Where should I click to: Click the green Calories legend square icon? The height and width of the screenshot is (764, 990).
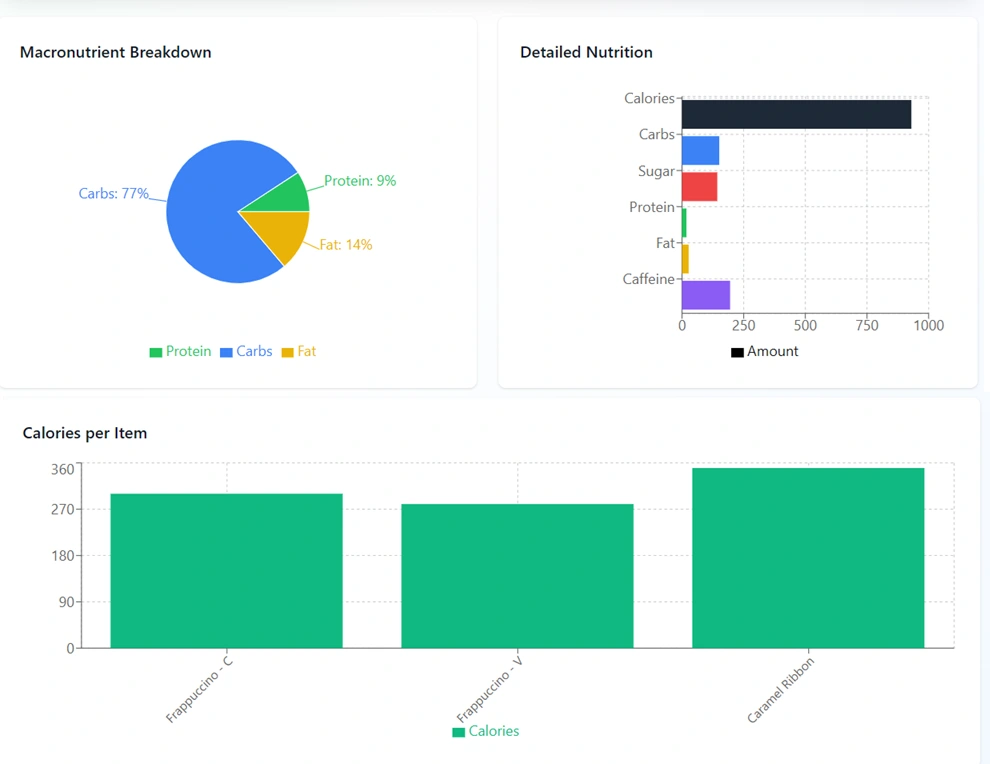[458, 732]
